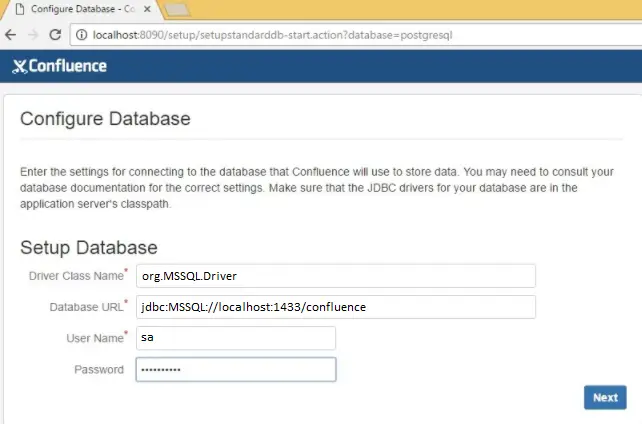Focus the User Name field containing sa
642x424 pixels.
click(235, 338)
